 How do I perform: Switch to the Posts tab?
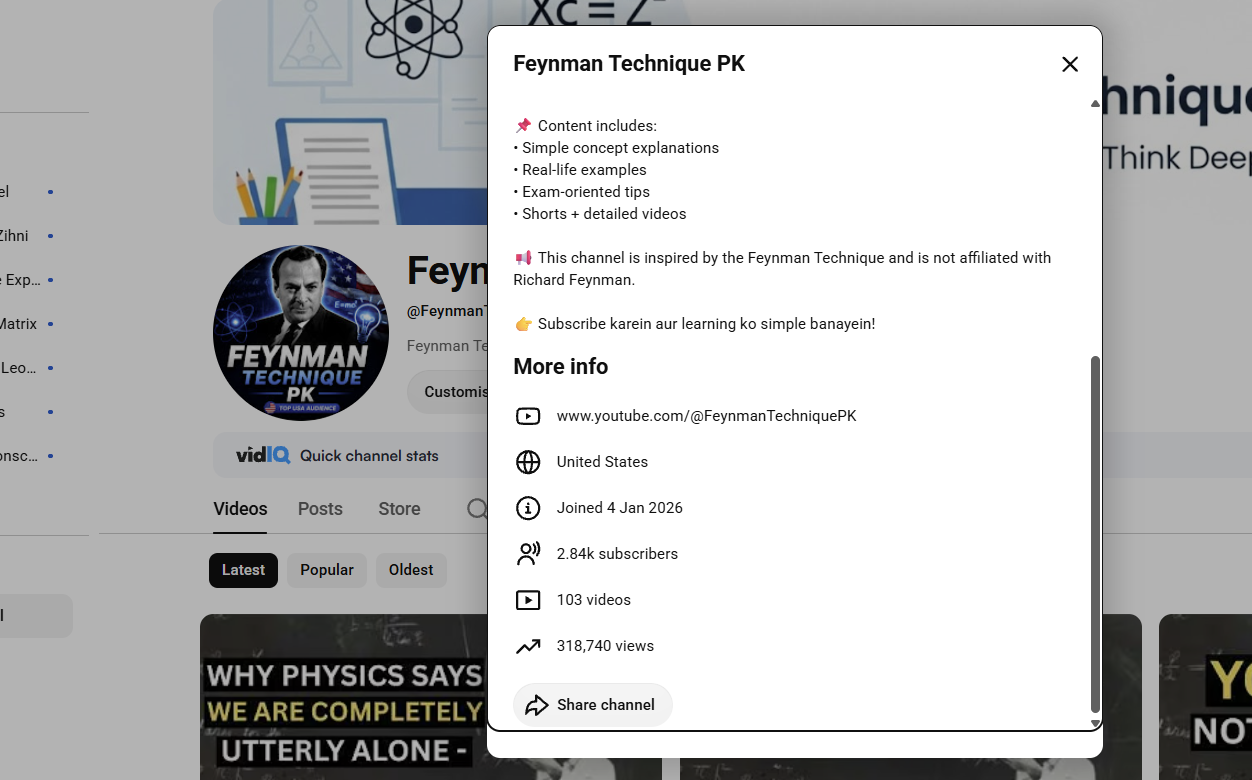[x=320, y=509]
